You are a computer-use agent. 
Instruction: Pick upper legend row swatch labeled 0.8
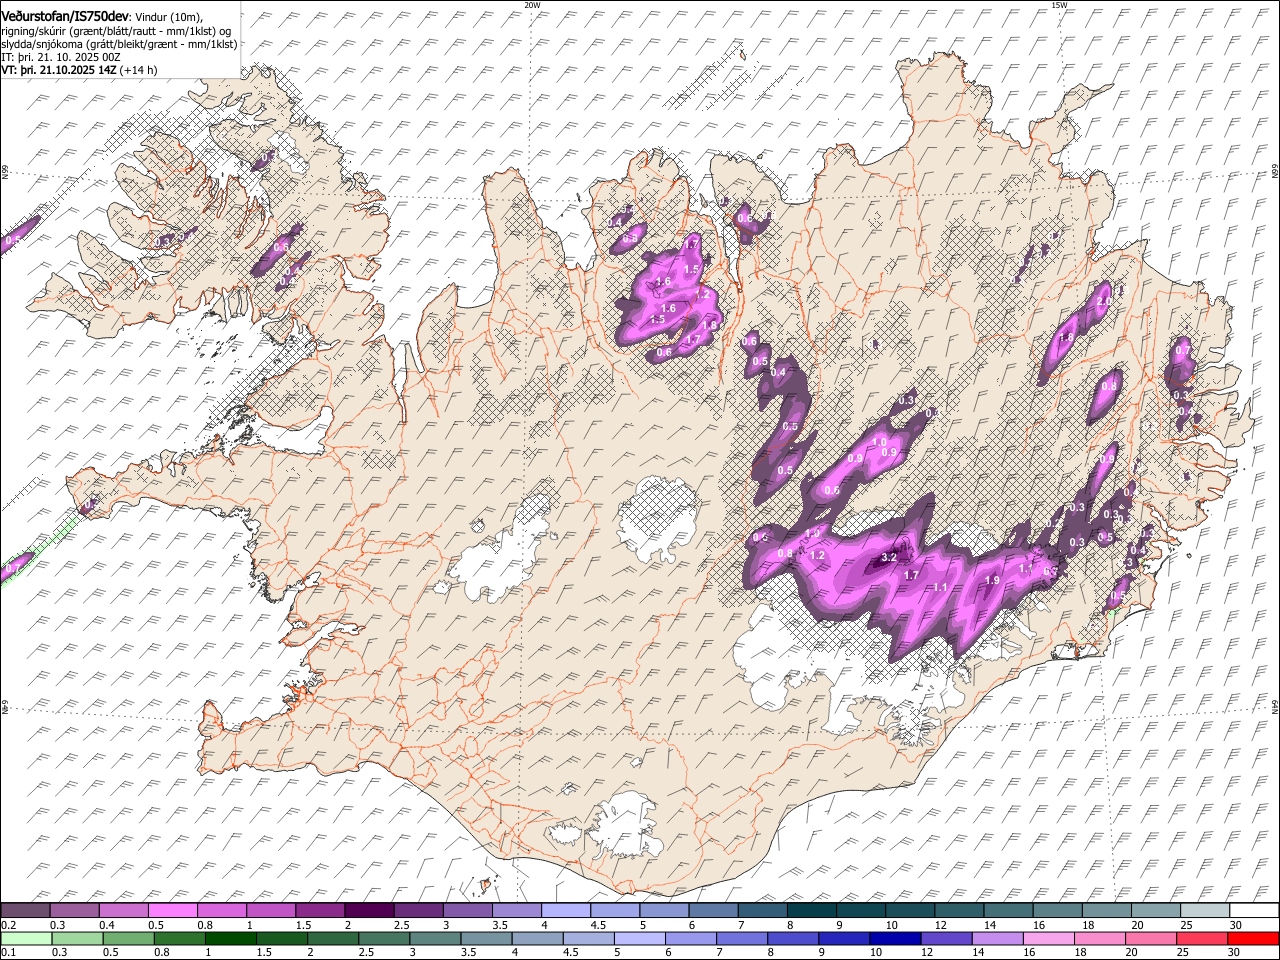(x=221, y=911)
